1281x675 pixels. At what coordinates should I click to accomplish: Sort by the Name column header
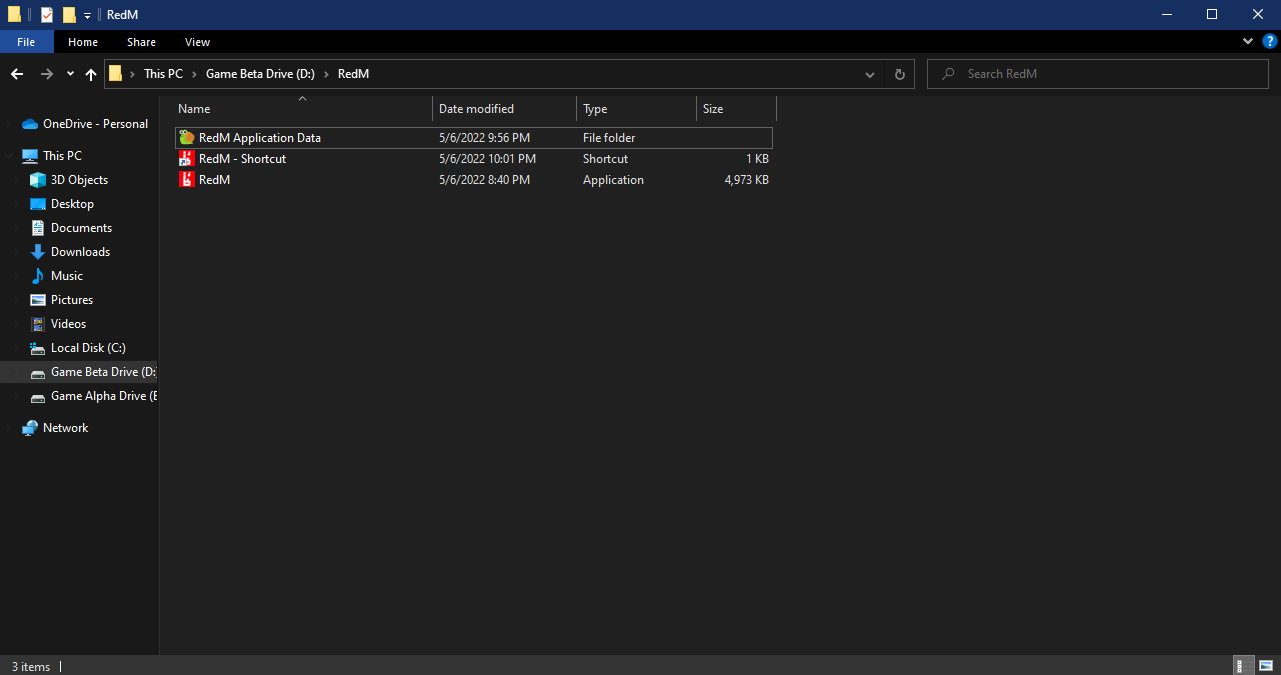click(x=303, y=109)
